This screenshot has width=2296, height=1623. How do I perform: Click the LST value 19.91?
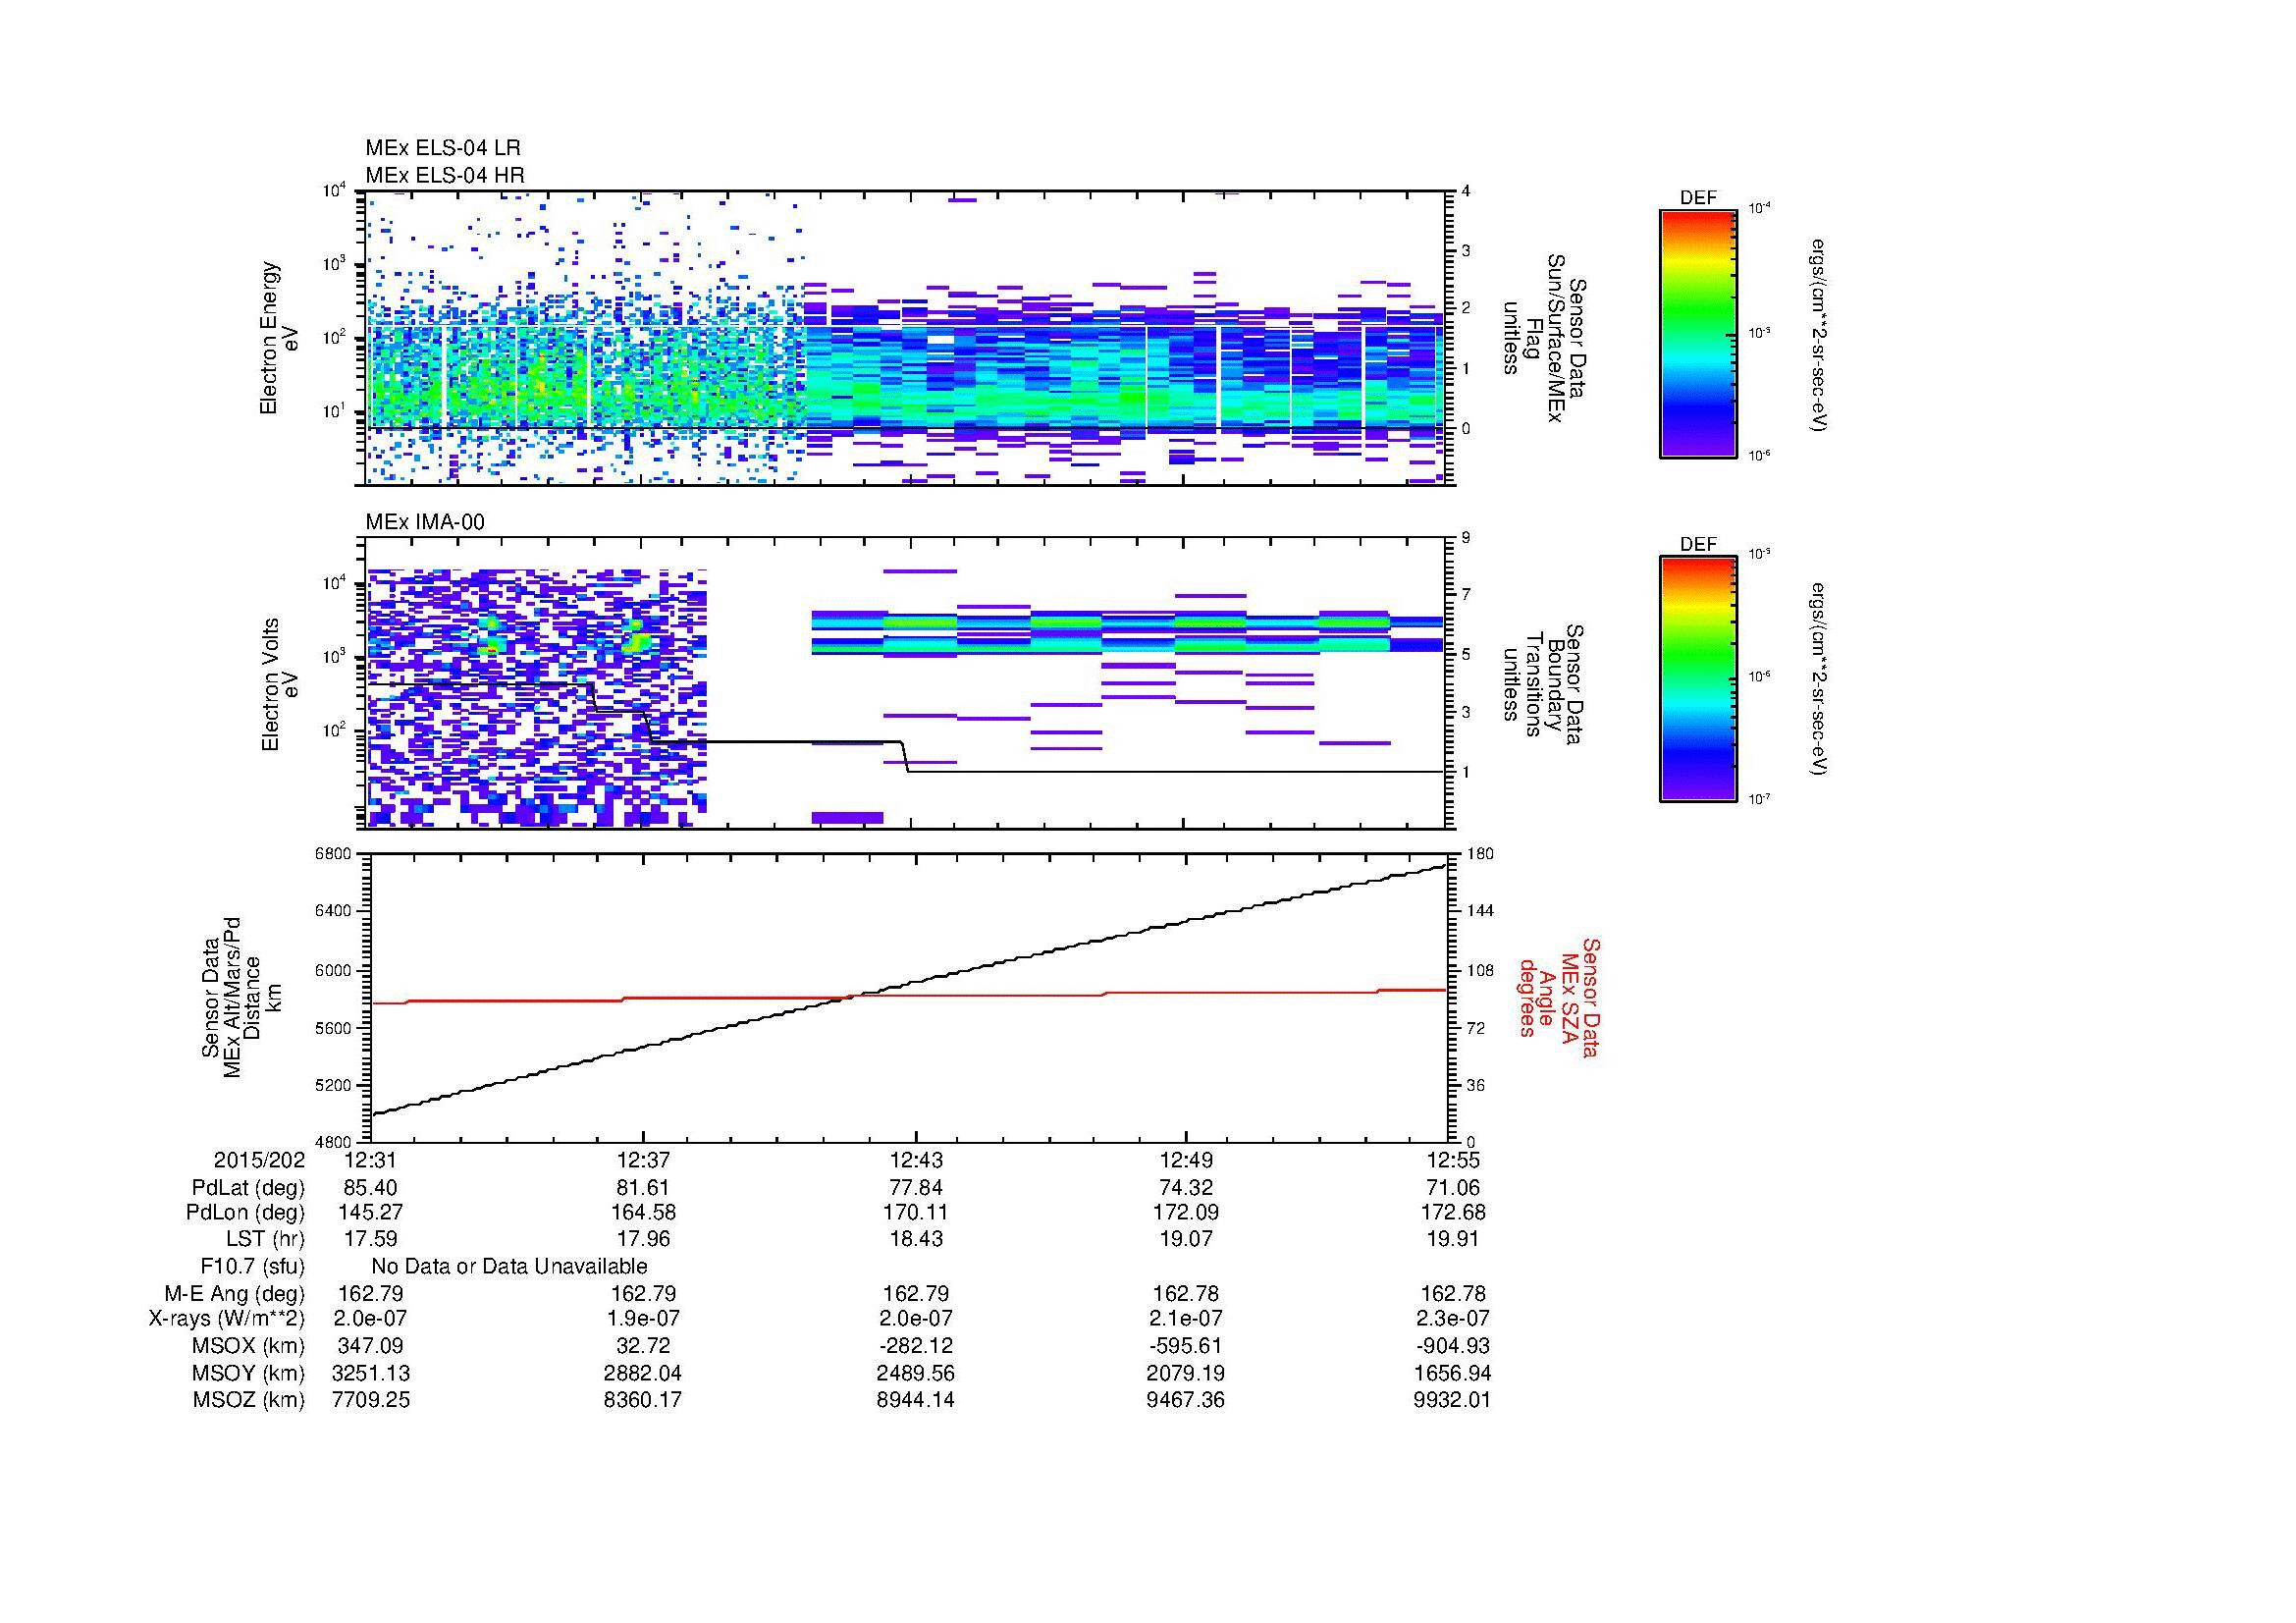tap(1453, 1239)
